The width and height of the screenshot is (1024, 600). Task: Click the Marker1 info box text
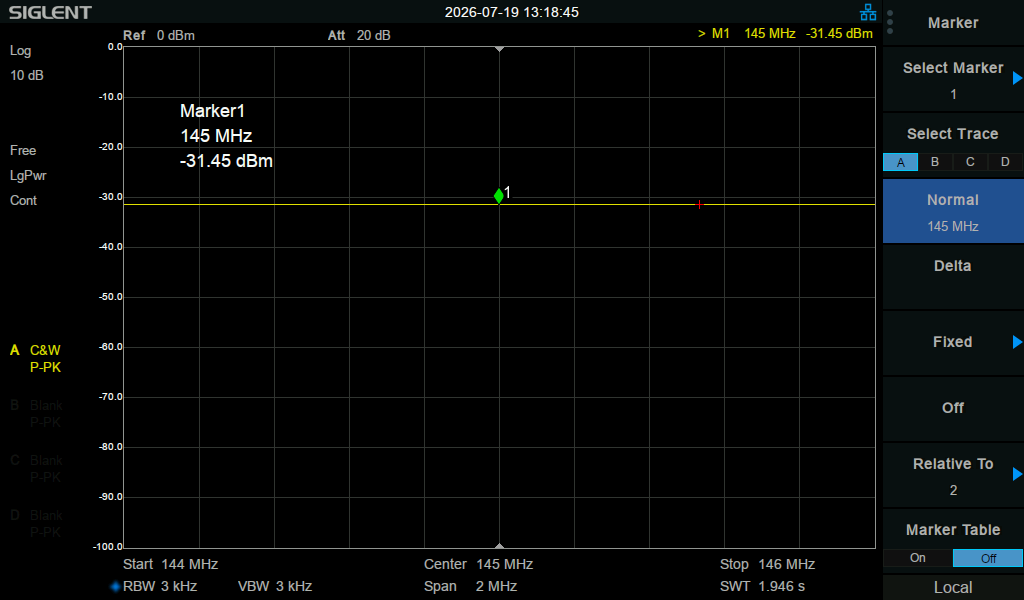click(x=226, y=136)
